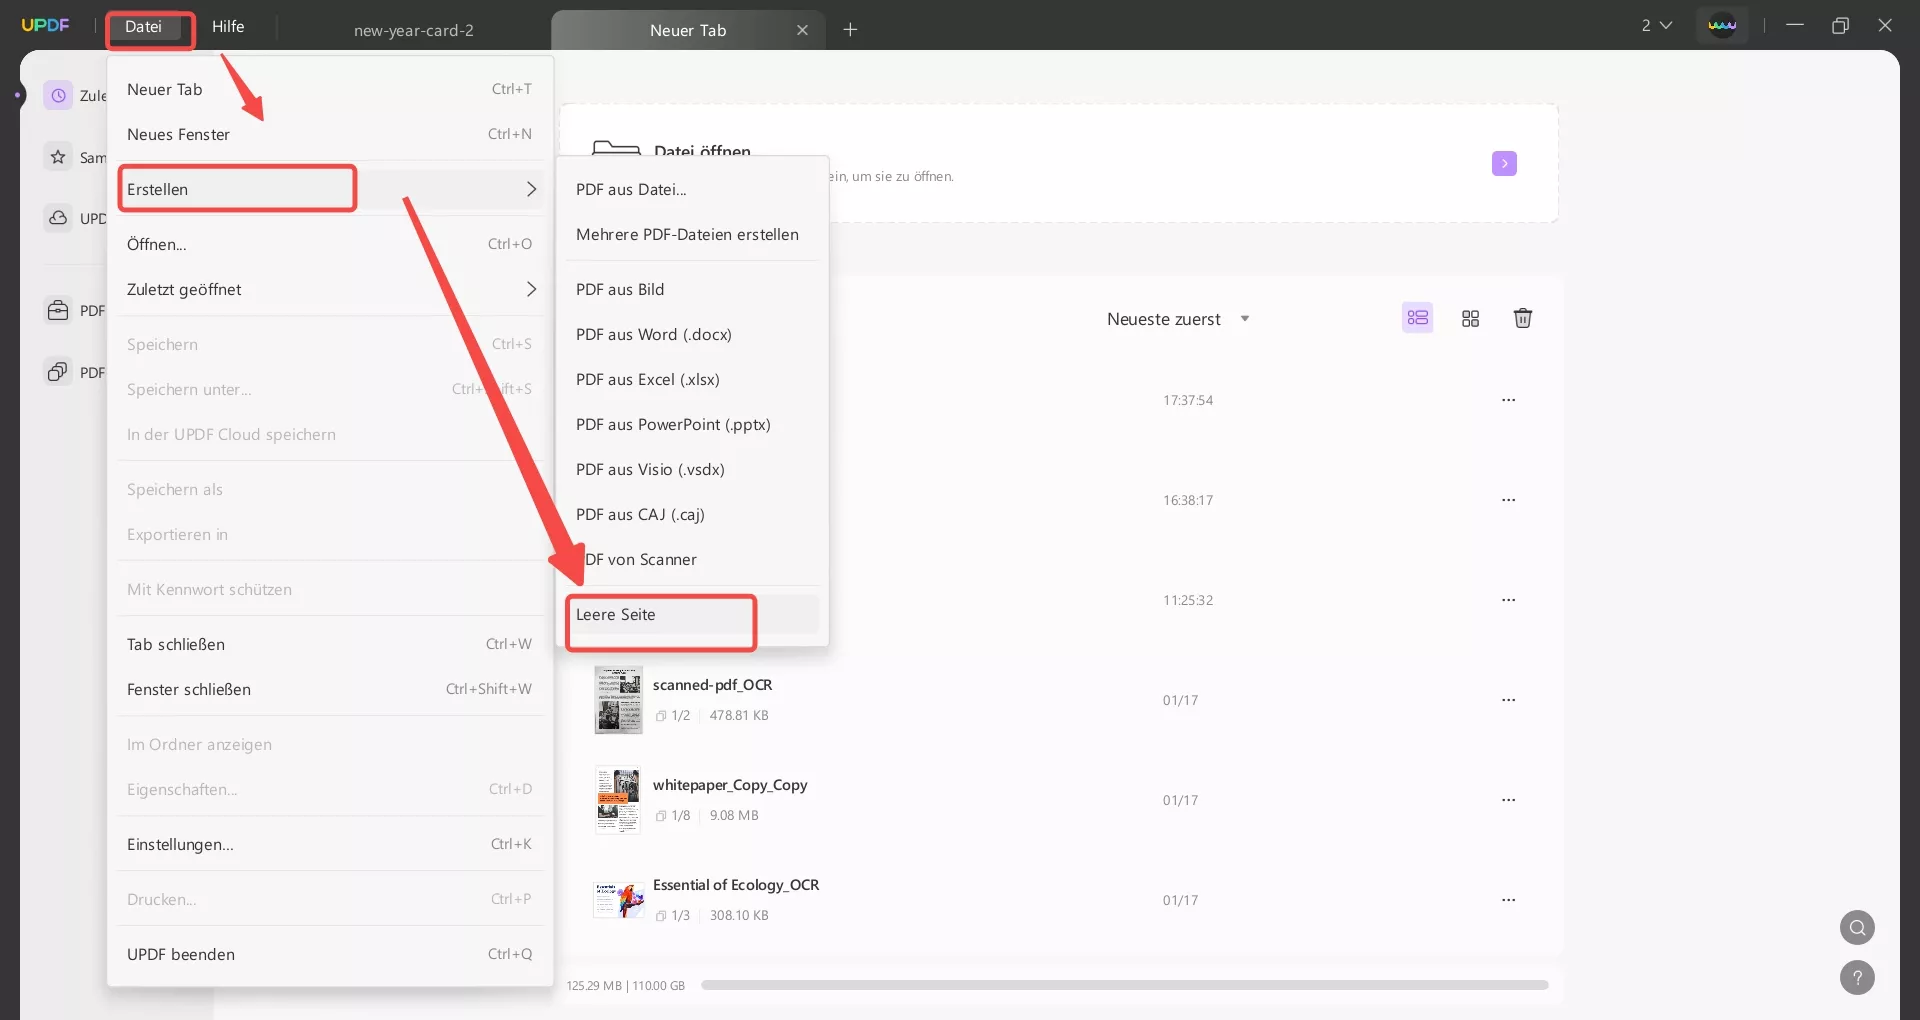The image size is (1920, 1020).
Task: Open the recent files clock icon in sidebar
Action: tap(59, 95)
